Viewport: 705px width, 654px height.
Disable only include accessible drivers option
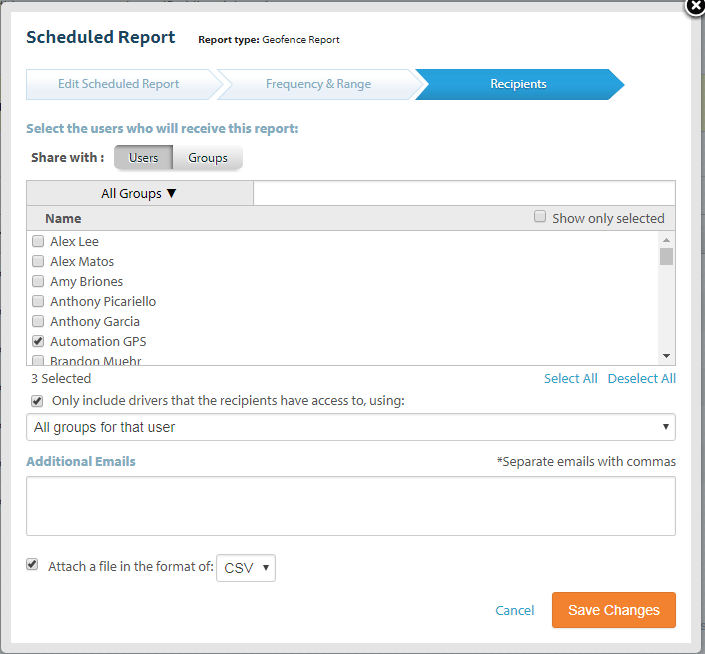38,401
